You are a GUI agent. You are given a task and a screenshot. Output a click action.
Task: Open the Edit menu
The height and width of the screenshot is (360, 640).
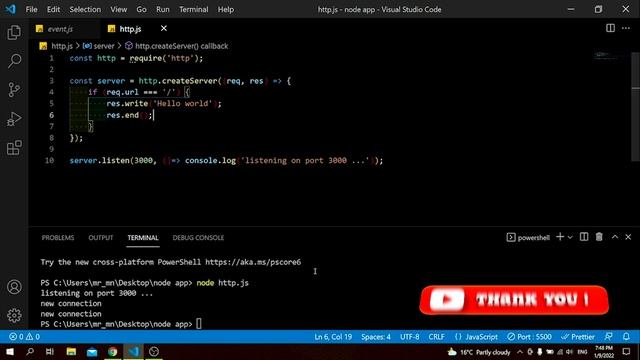[53, 9]
